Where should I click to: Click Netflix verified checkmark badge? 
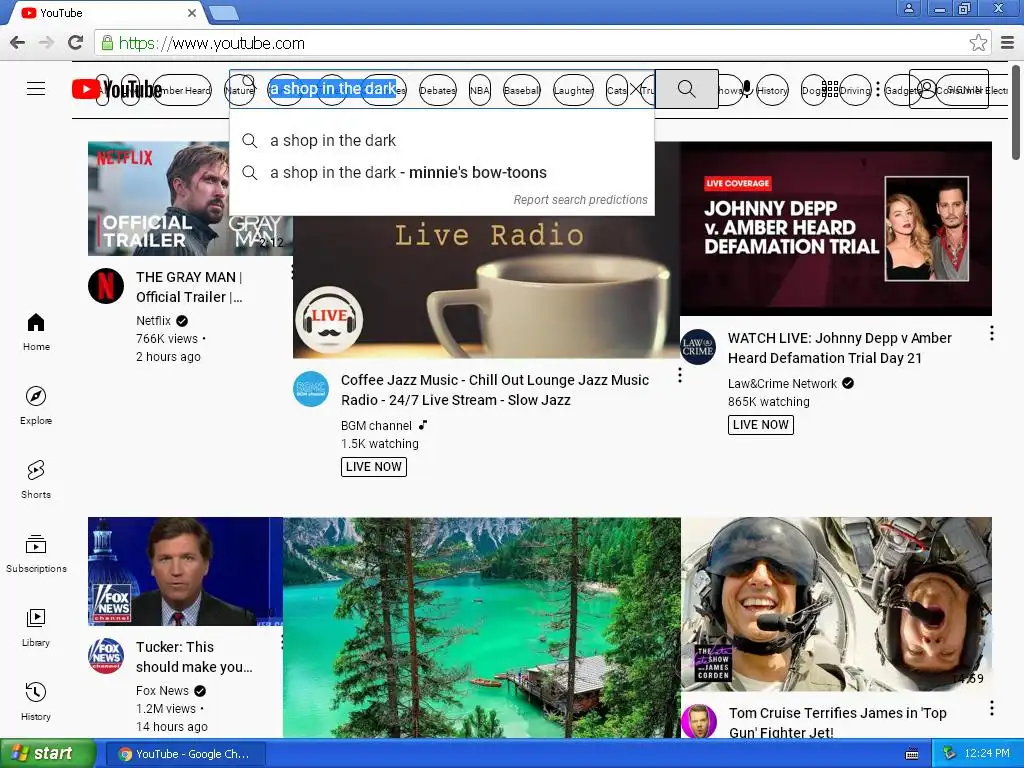[x=182, y=321]
